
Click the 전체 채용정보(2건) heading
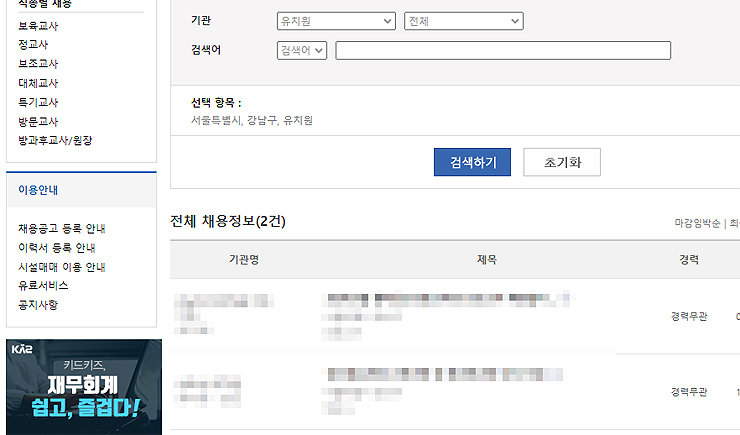tap(228, 221)
